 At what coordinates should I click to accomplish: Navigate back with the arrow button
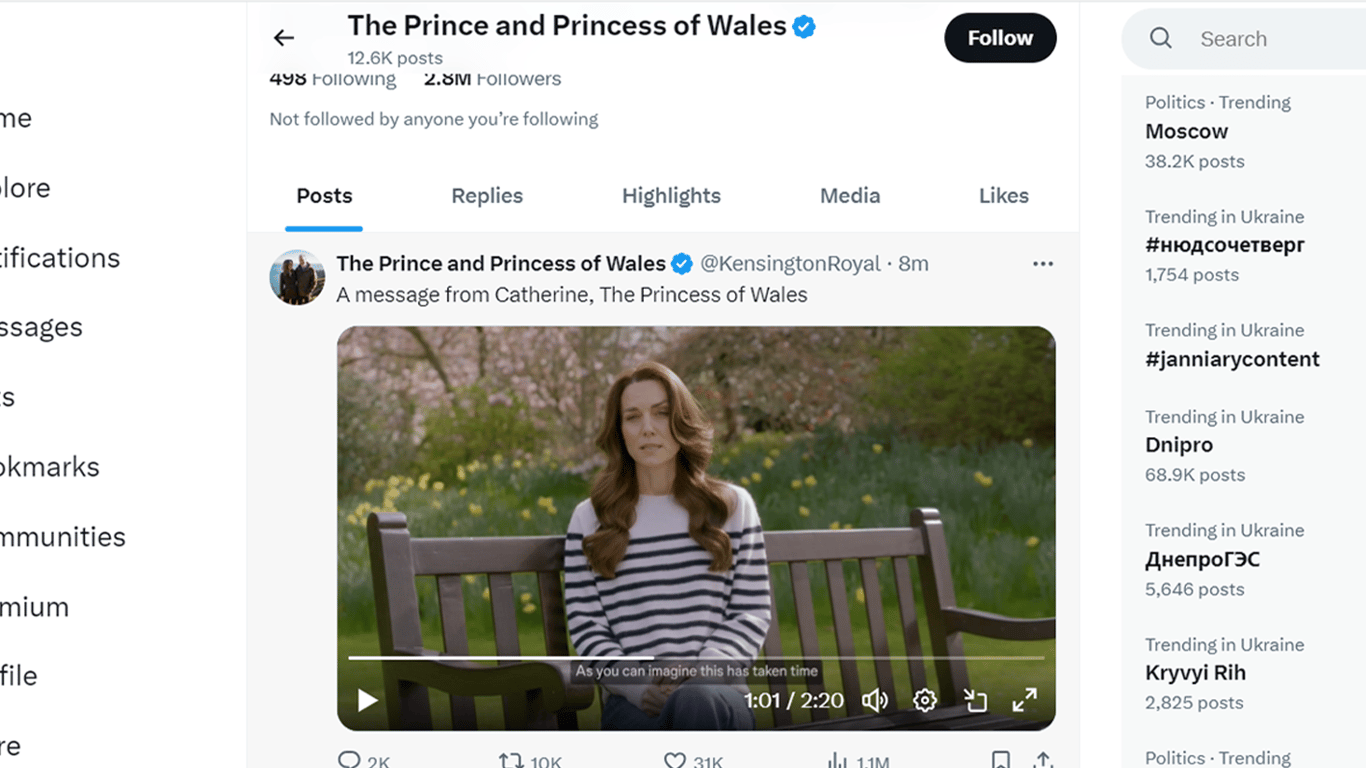[283, 37]
